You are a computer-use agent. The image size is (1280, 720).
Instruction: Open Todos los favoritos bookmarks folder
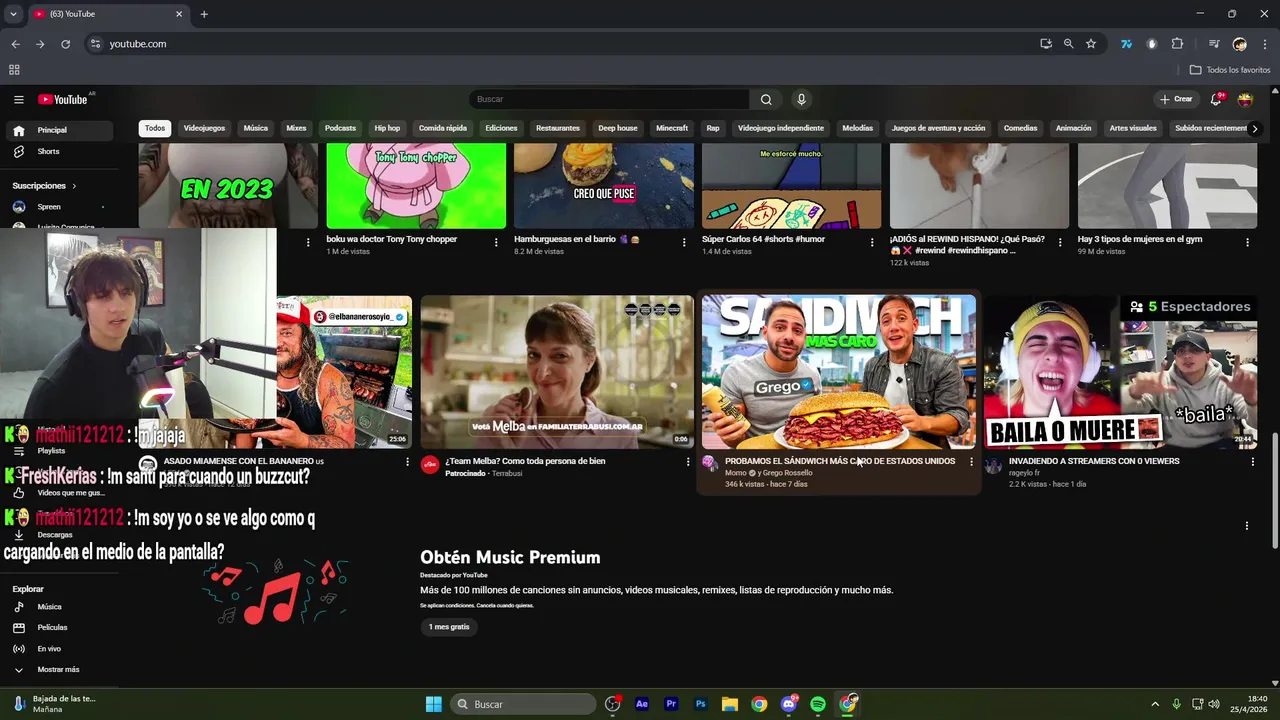pyautogui.click(x=1230, y=70)
